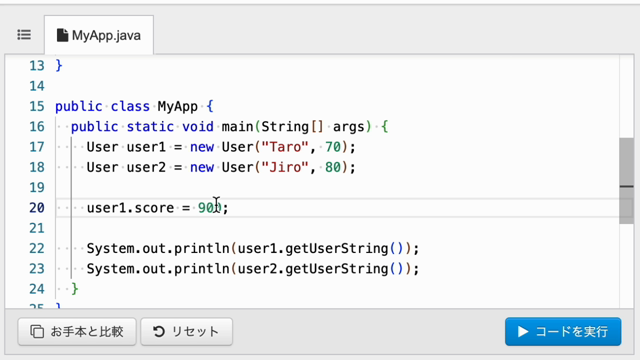The image size is (640, 360).
Task: Open the file list hamburger icon
Action: click(x=24, y=35)
